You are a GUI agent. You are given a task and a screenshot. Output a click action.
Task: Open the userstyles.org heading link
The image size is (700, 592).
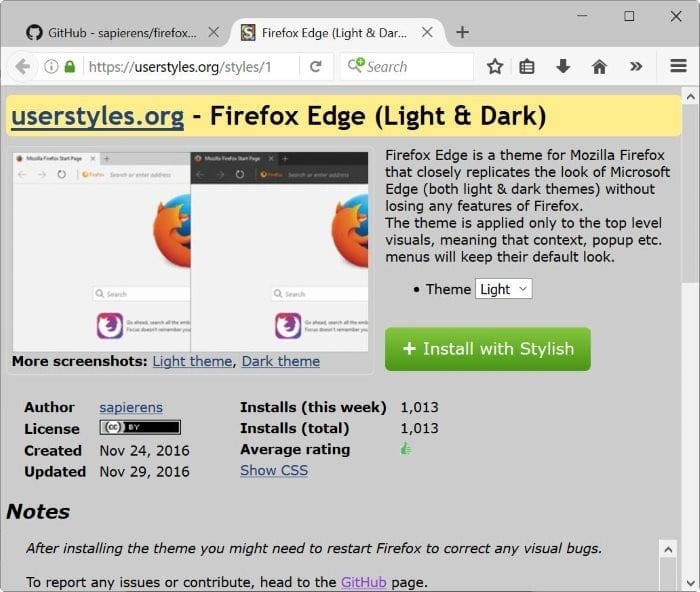click(x=97, y=116)
